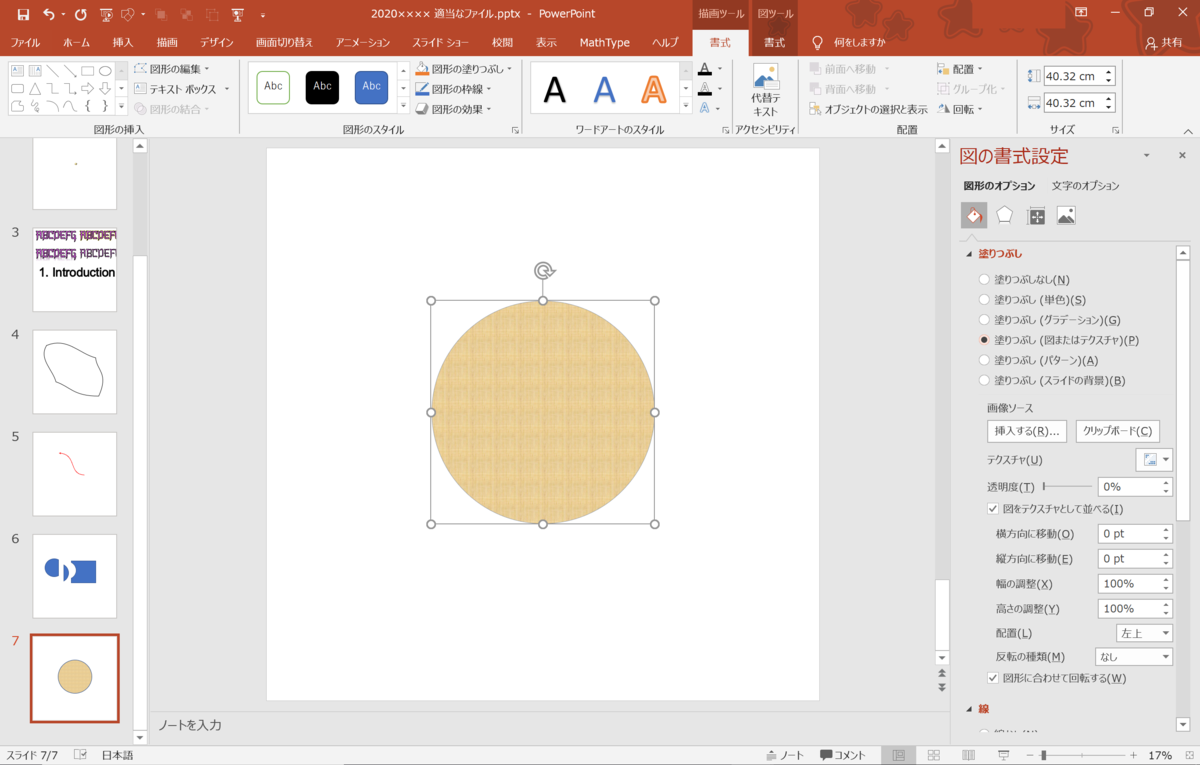Select the triangle shape in shapes gallery
Image resolution: width=1200 pixels, height=765 pixels.
(x=35, y=88)
